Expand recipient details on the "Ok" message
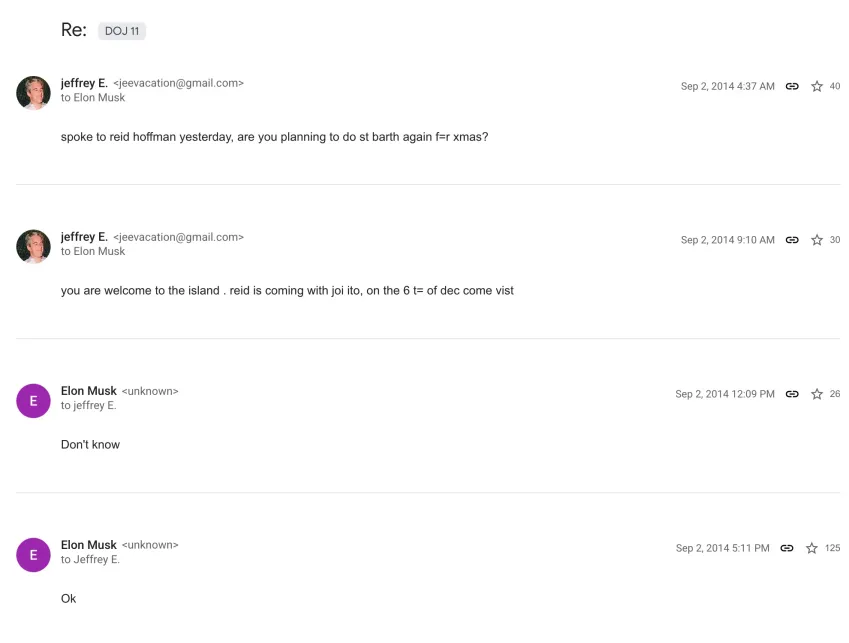The width and height of the screenshot is (849, 643). (90, 559)
